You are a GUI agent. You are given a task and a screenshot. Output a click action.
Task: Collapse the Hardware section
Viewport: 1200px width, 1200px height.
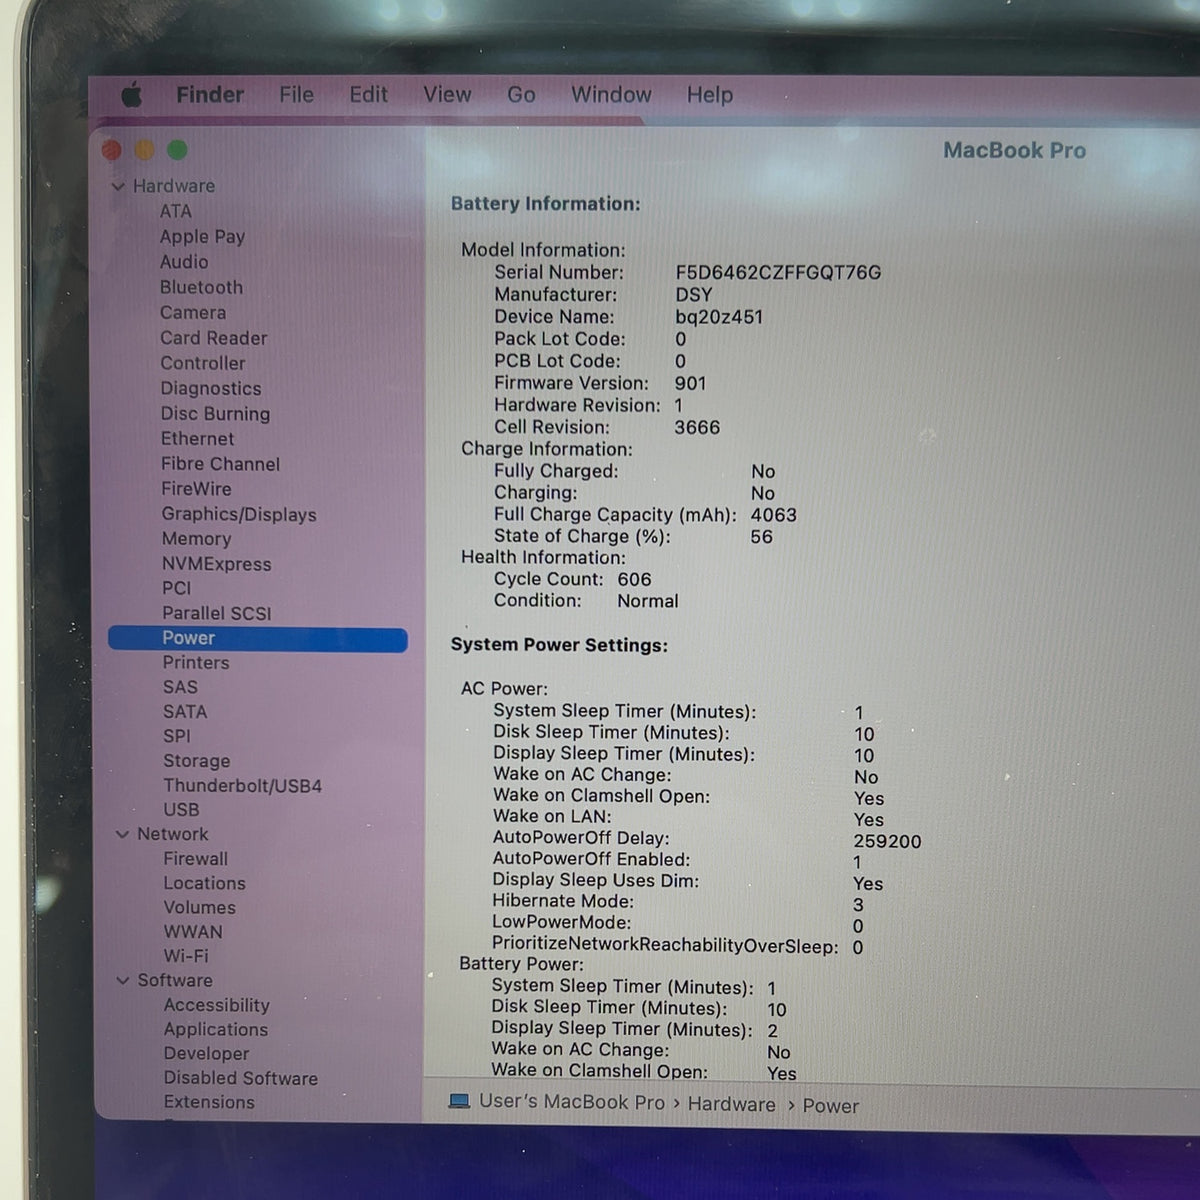(x=118, y=186)
